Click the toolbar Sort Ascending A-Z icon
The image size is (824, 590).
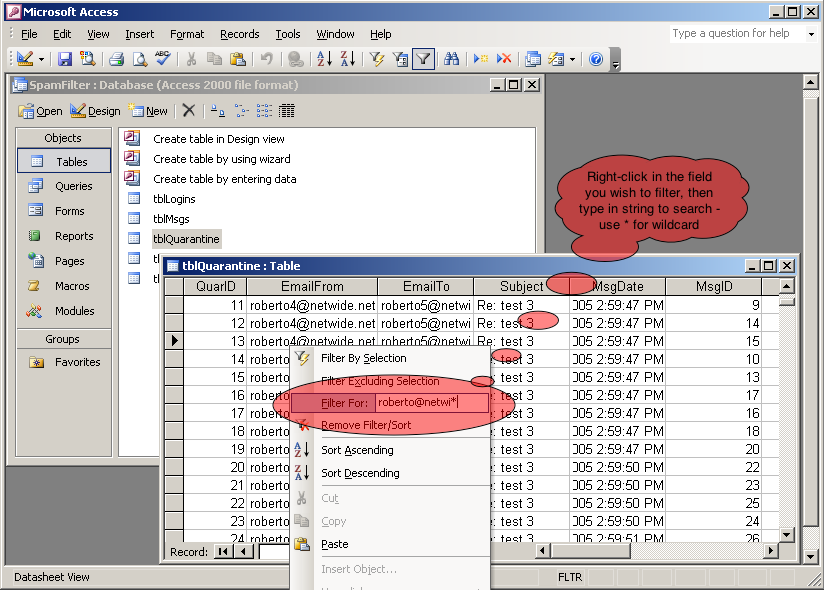(x=324, y=59)
